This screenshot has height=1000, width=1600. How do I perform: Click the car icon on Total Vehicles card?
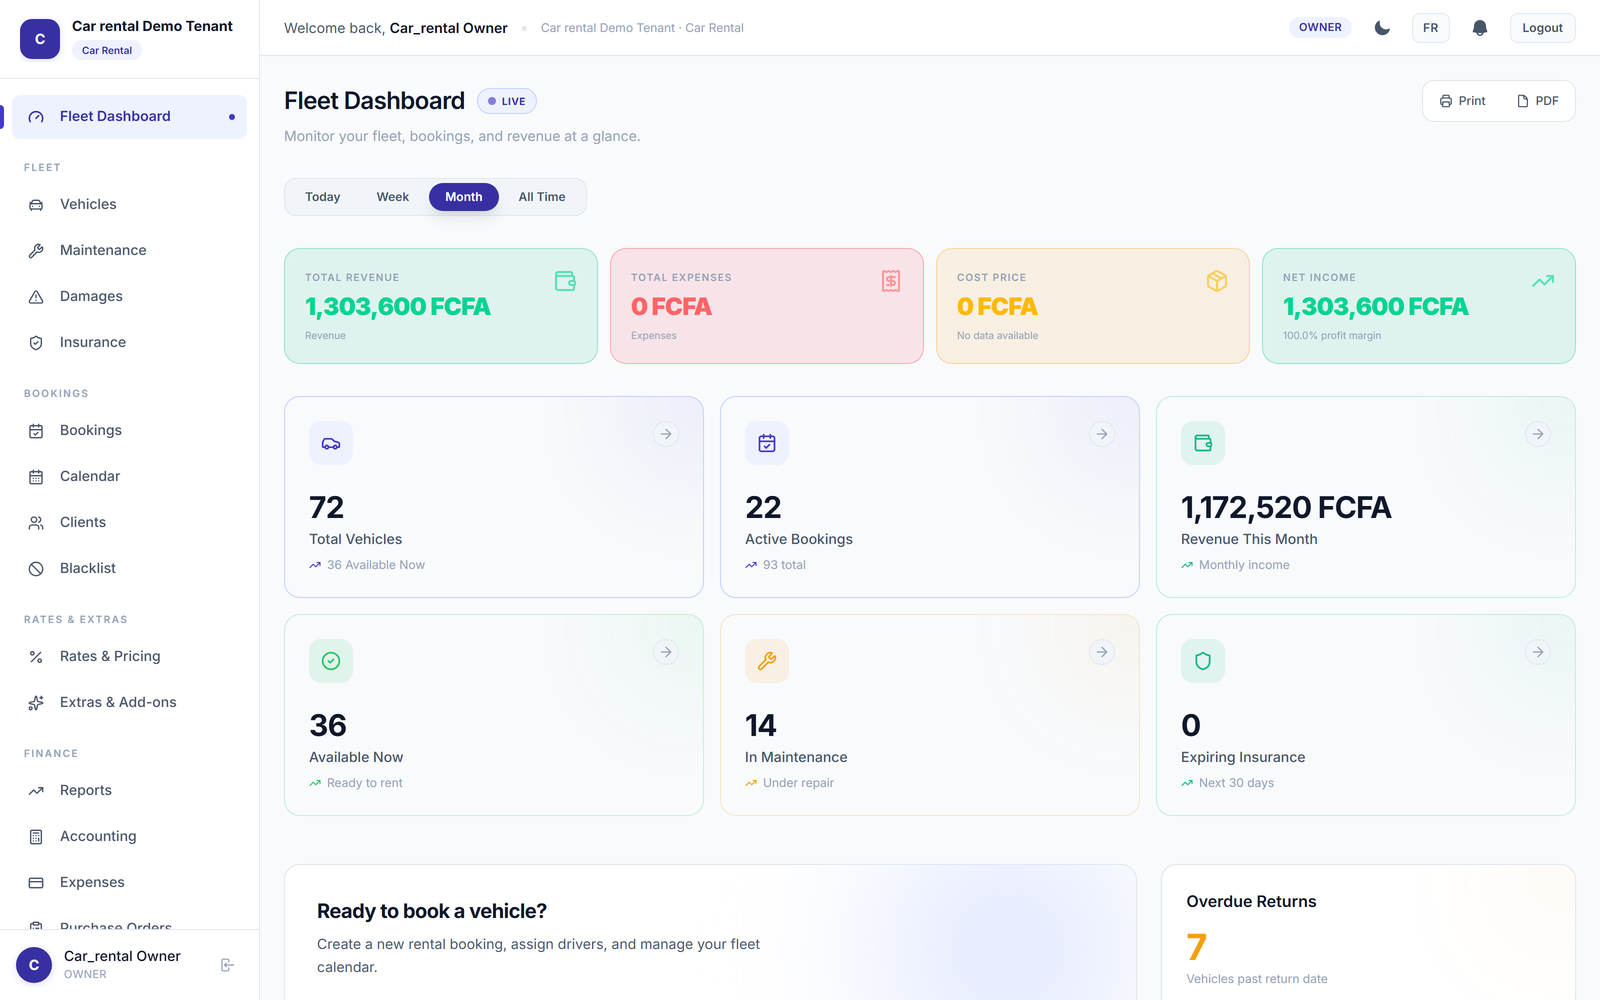(x=331, y=443)
